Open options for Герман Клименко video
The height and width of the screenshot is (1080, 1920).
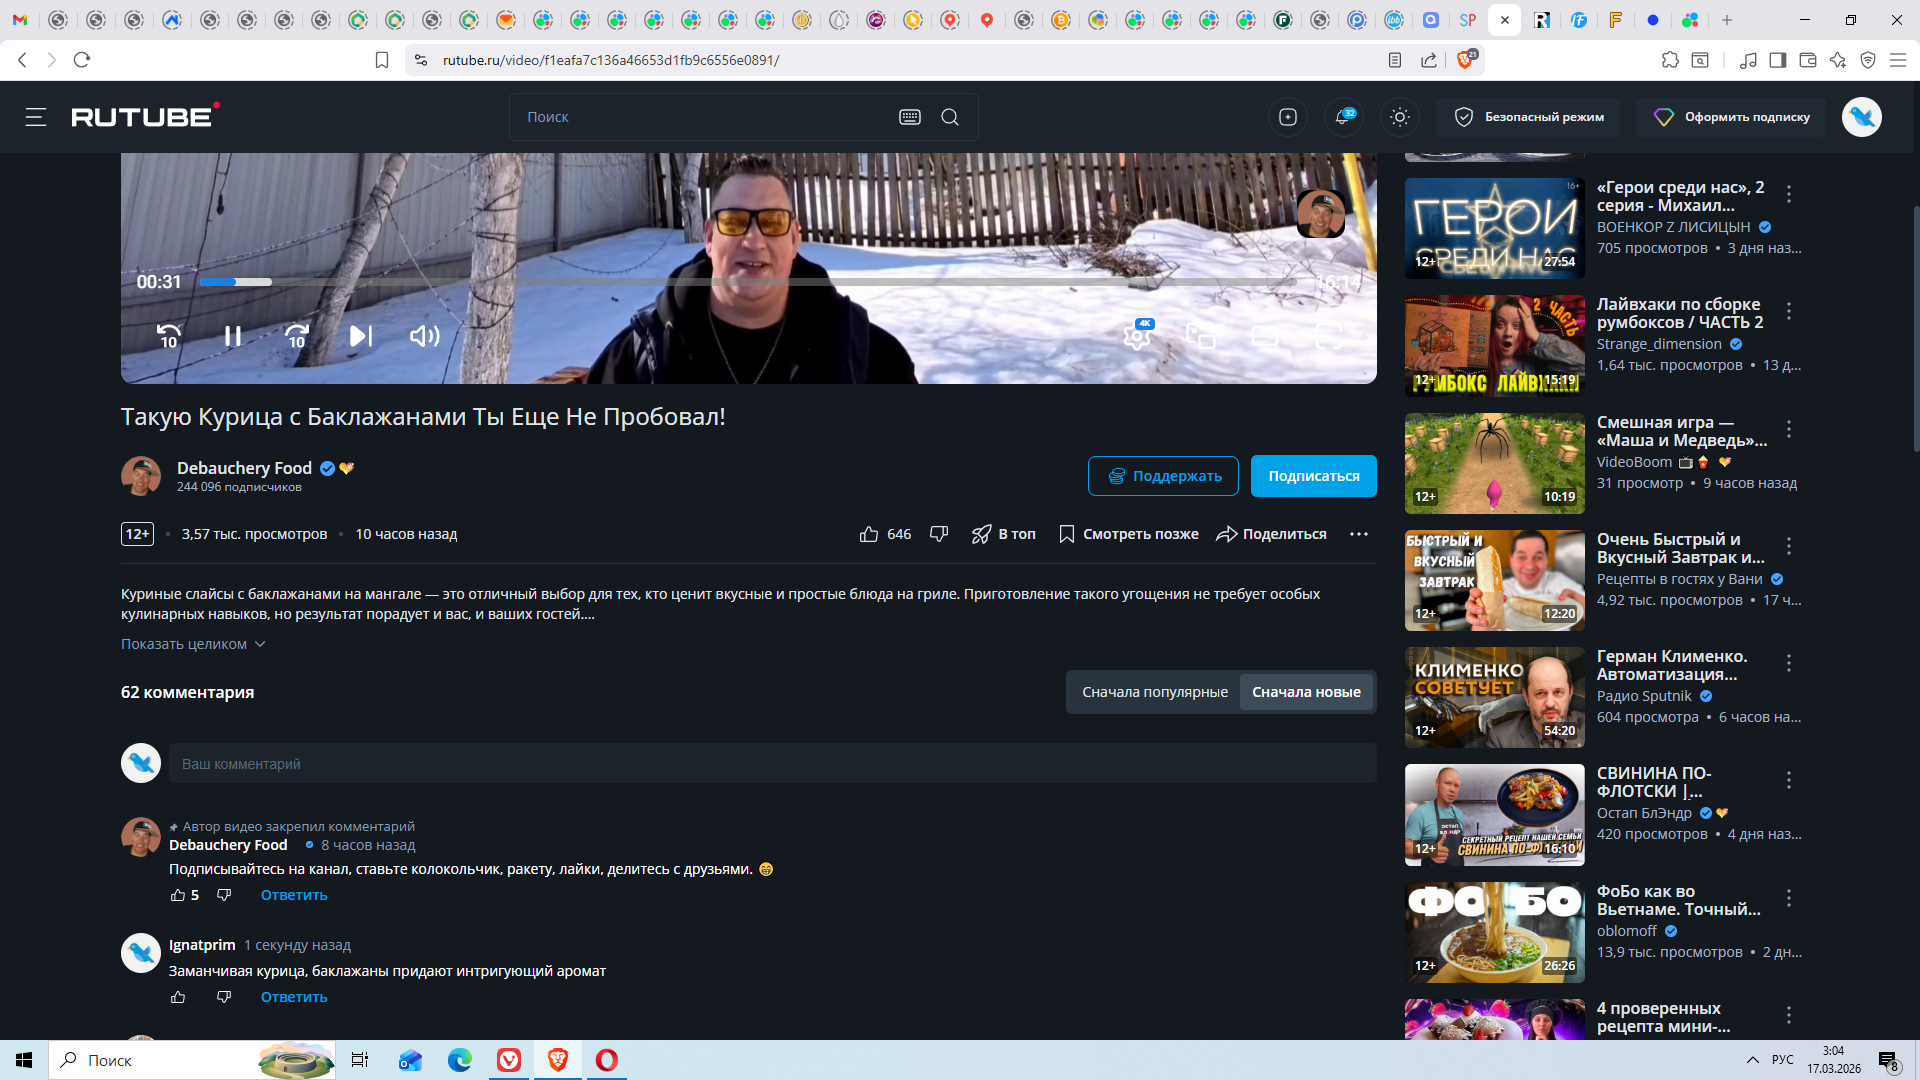click(1789, 663)
